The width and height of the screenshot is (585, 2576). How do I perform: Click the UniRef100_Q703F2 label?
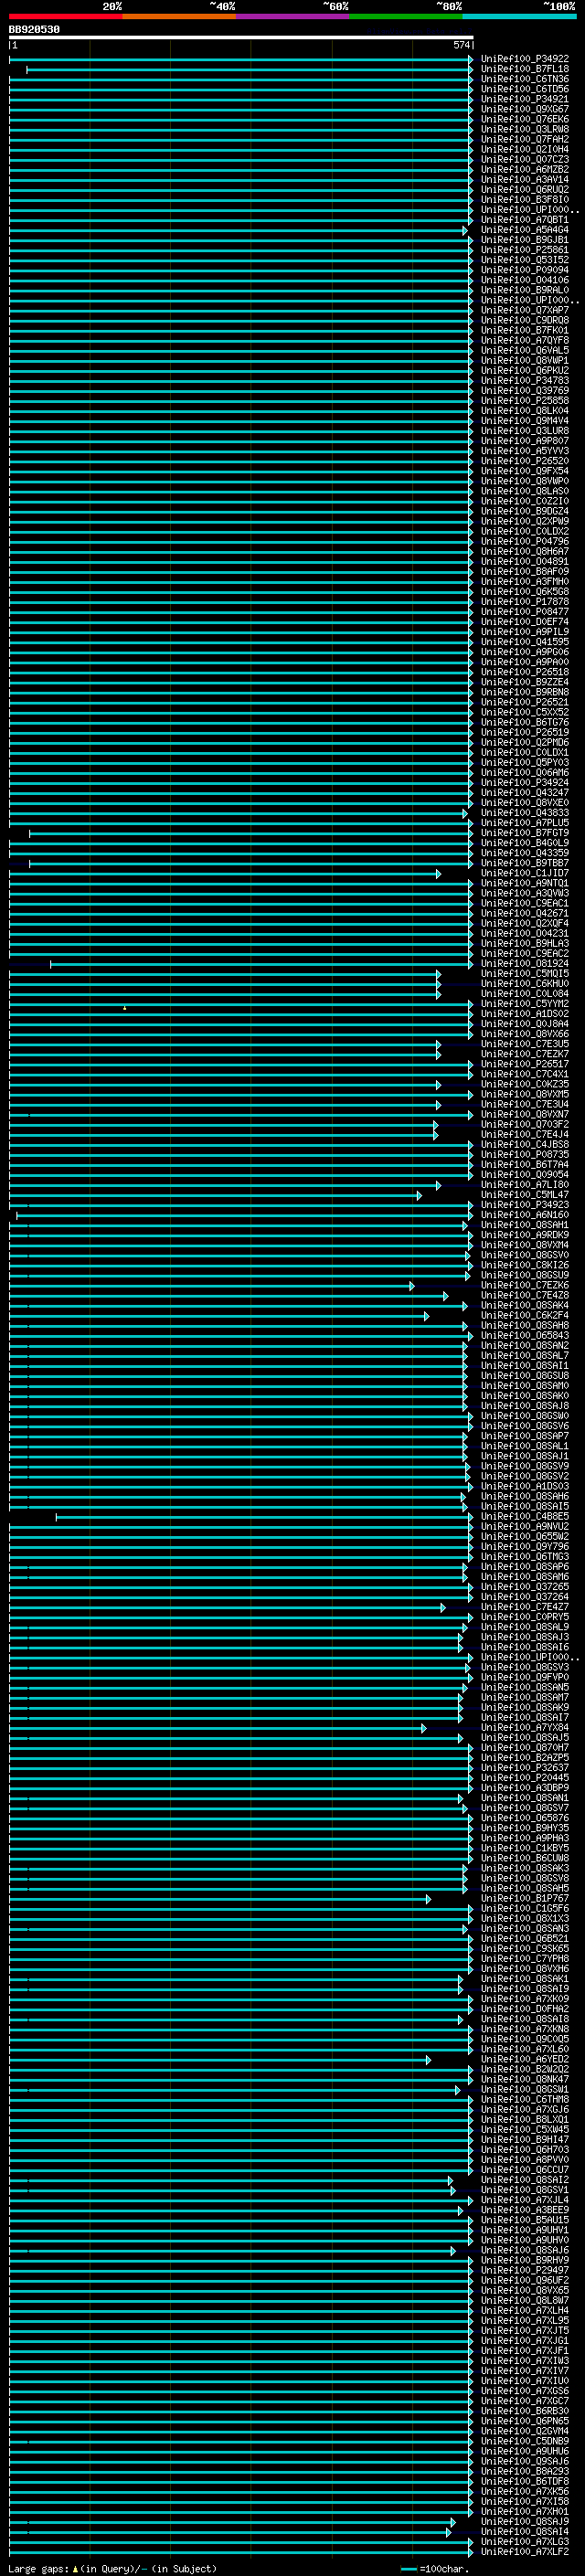pos(524,1125)
